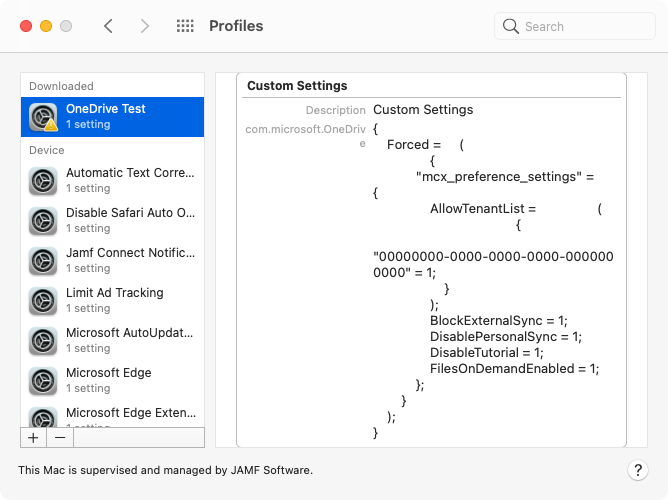668x500 pixels.
Task: Select the Microsoft Edge profile
Action: coord(112,381)
